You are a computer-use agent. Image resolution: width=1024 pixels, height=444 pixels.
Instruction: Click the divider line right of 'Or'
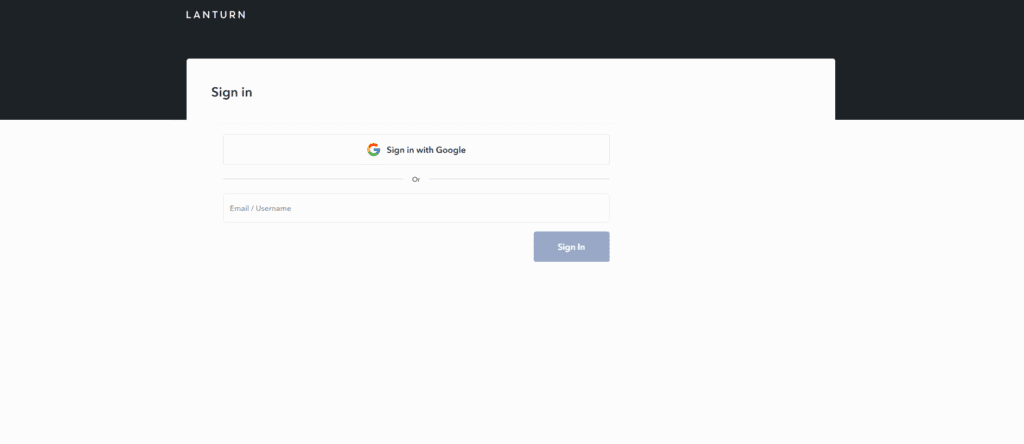(519, 179)
